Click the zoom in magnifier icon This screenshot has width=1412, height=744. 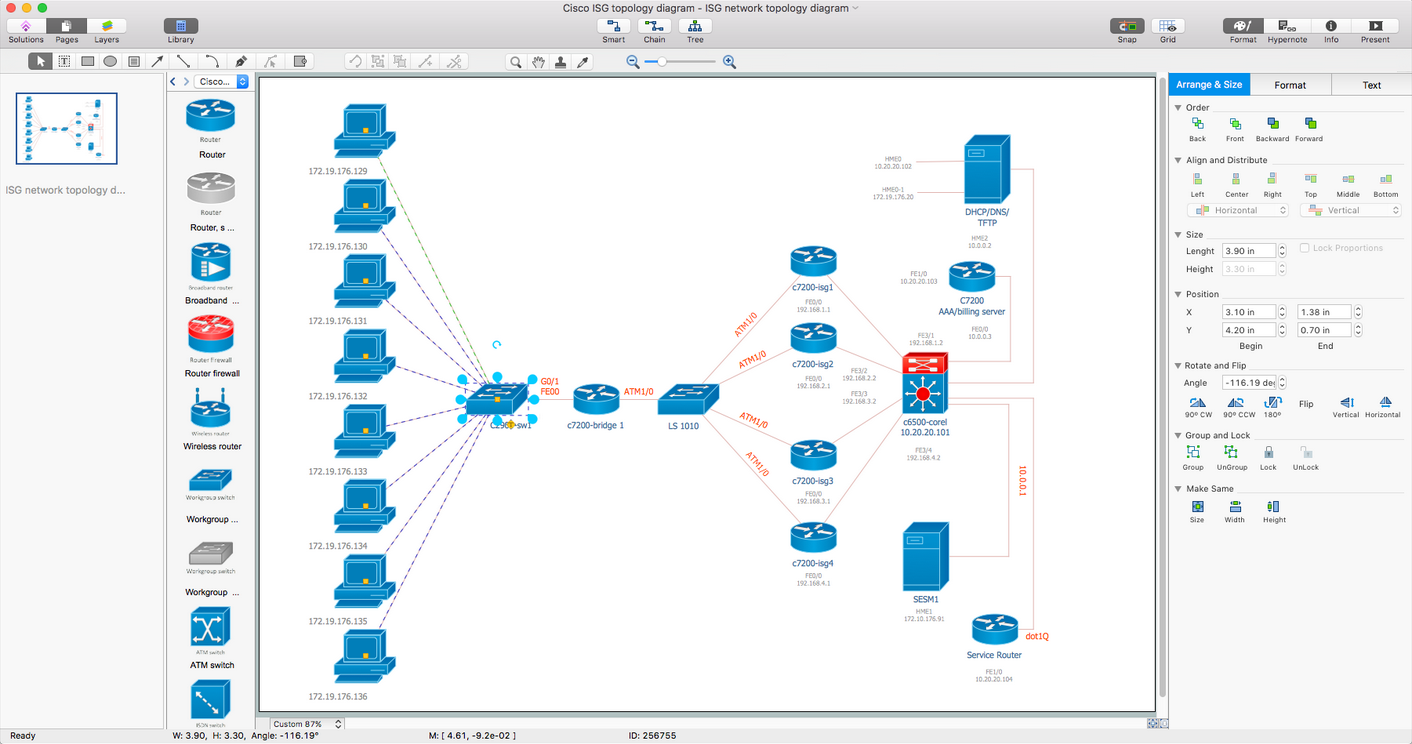[729, 62]
